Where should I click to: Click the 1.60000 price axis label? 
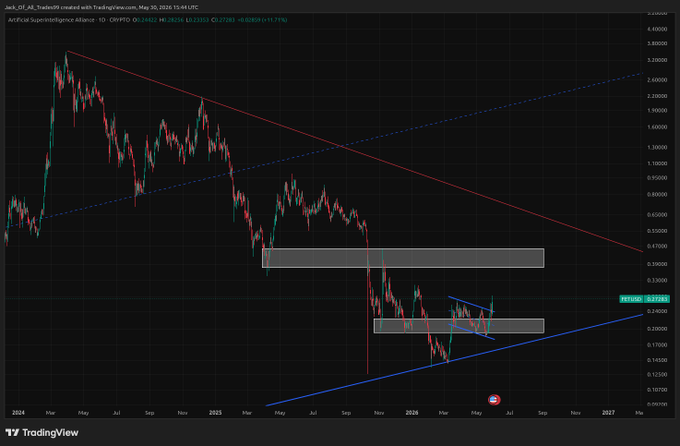[x=657, y=127]
